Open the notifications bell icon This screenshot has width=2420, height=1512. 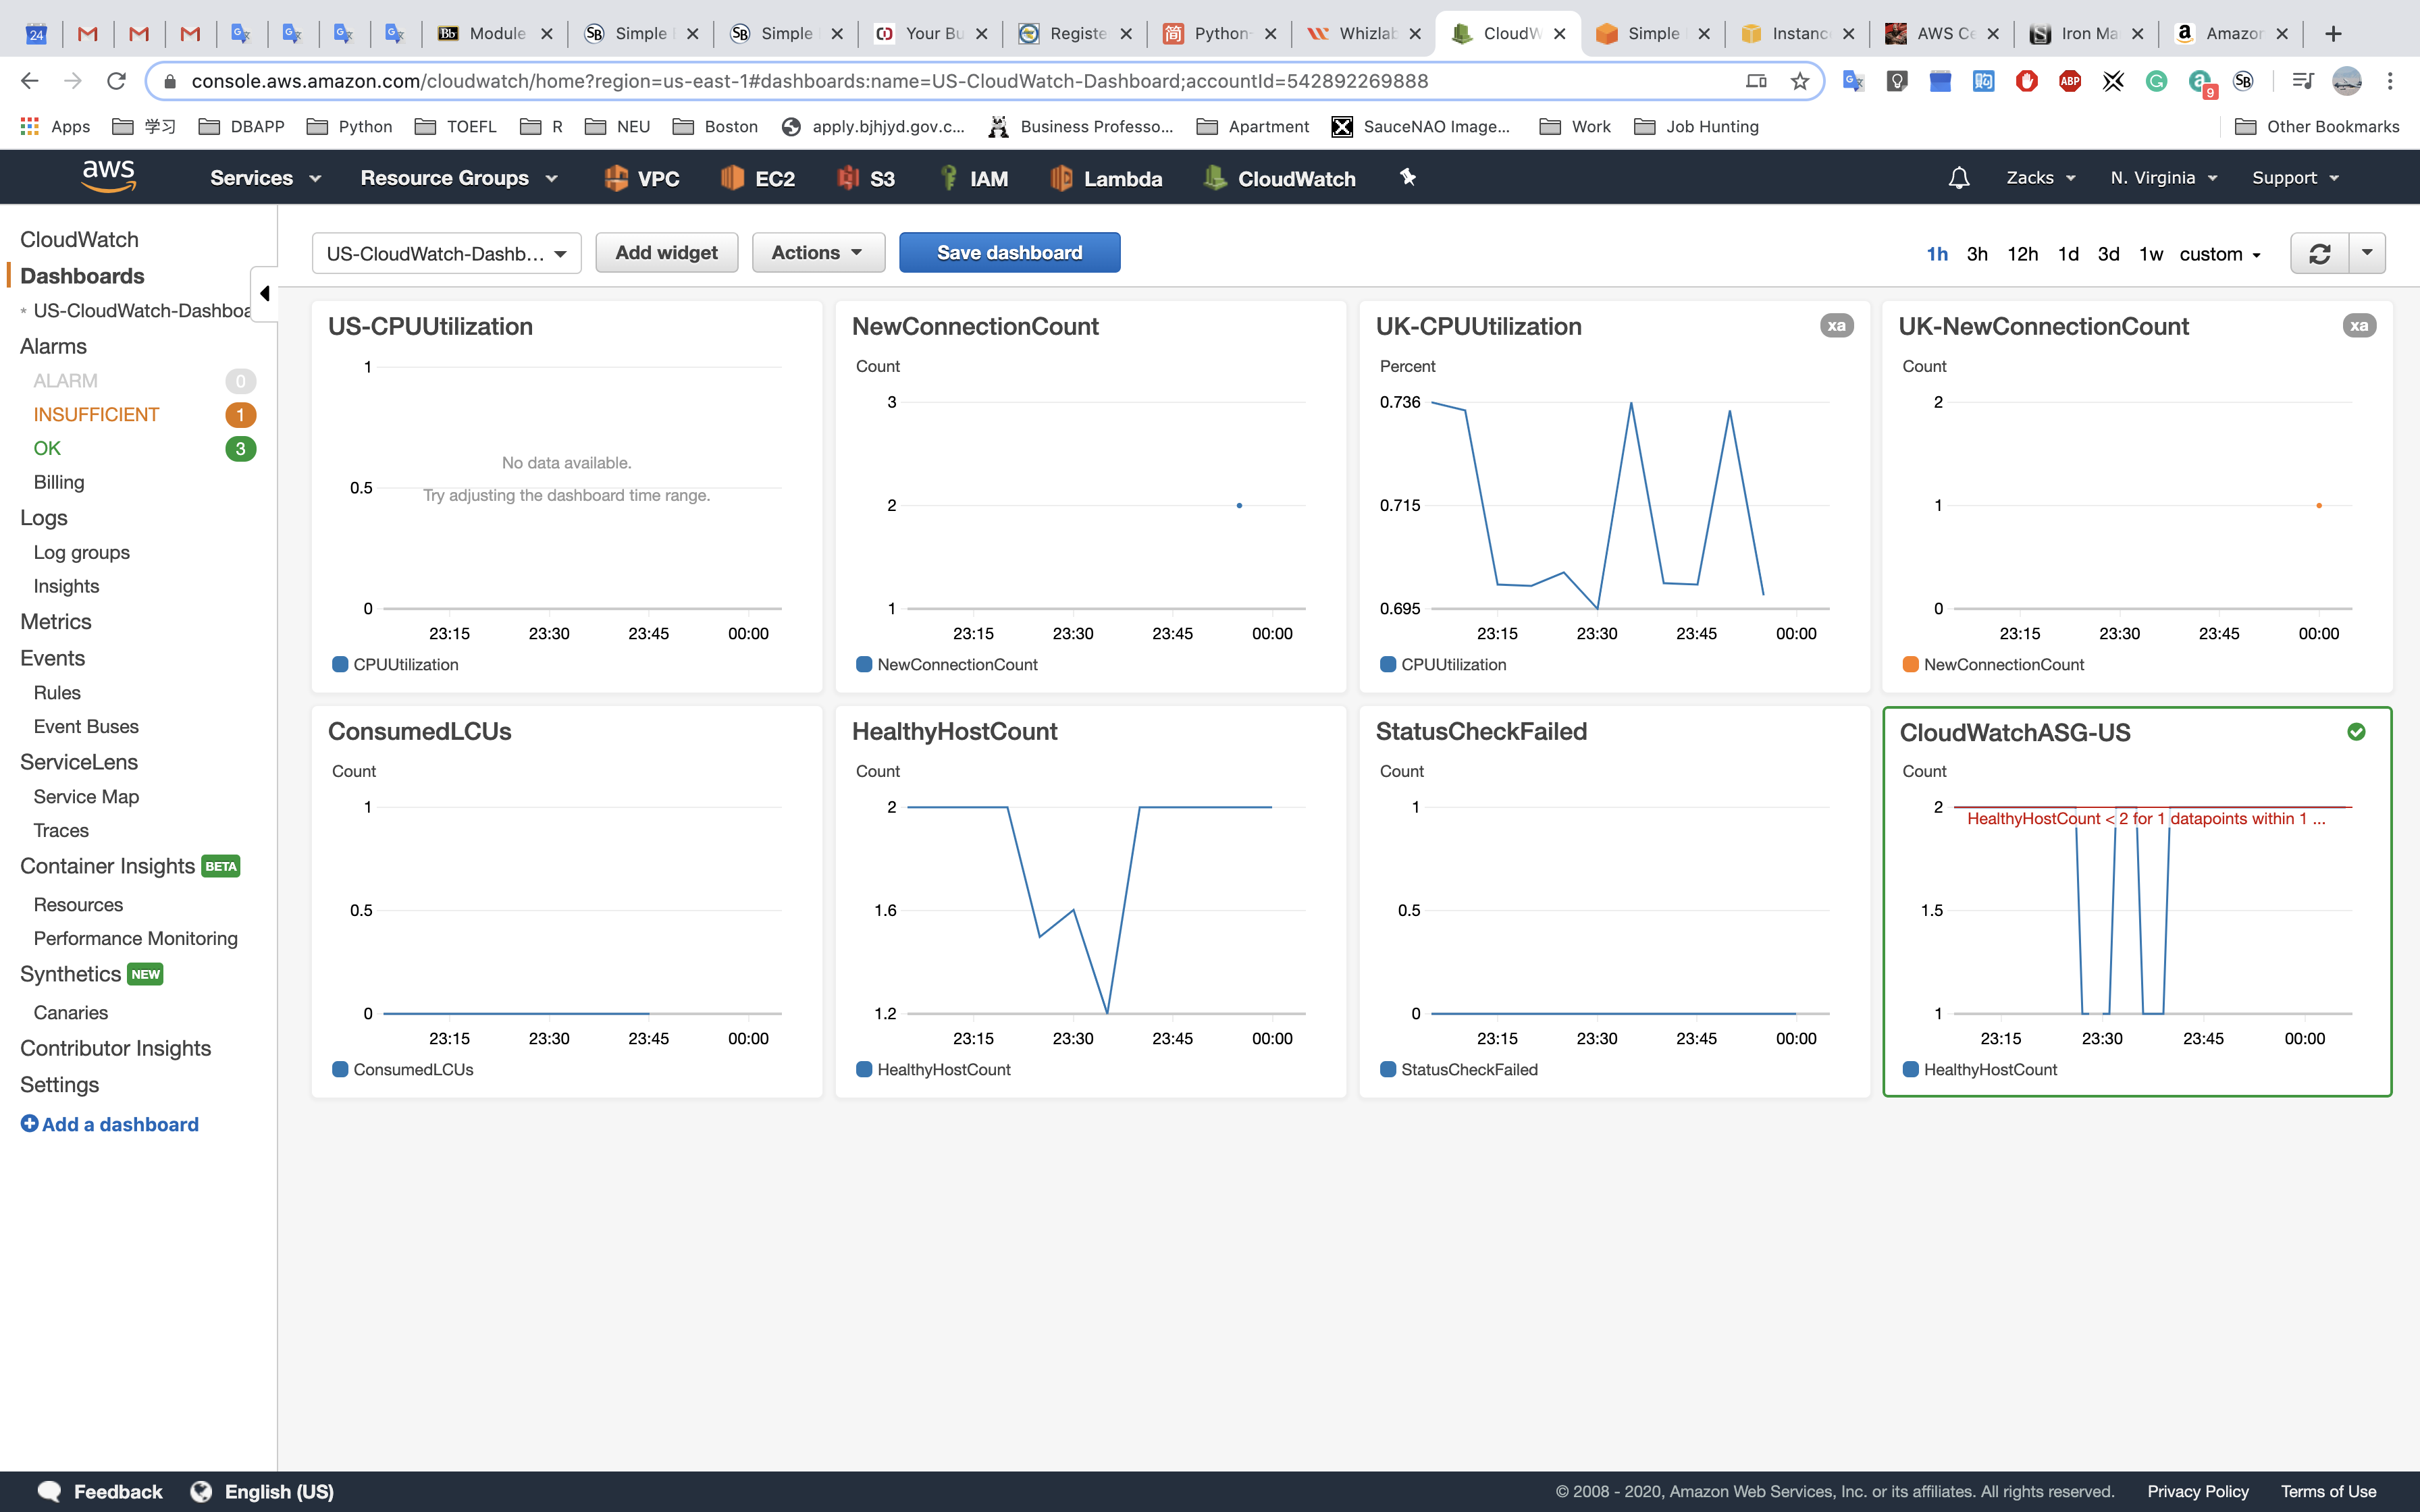point(1958,178)
